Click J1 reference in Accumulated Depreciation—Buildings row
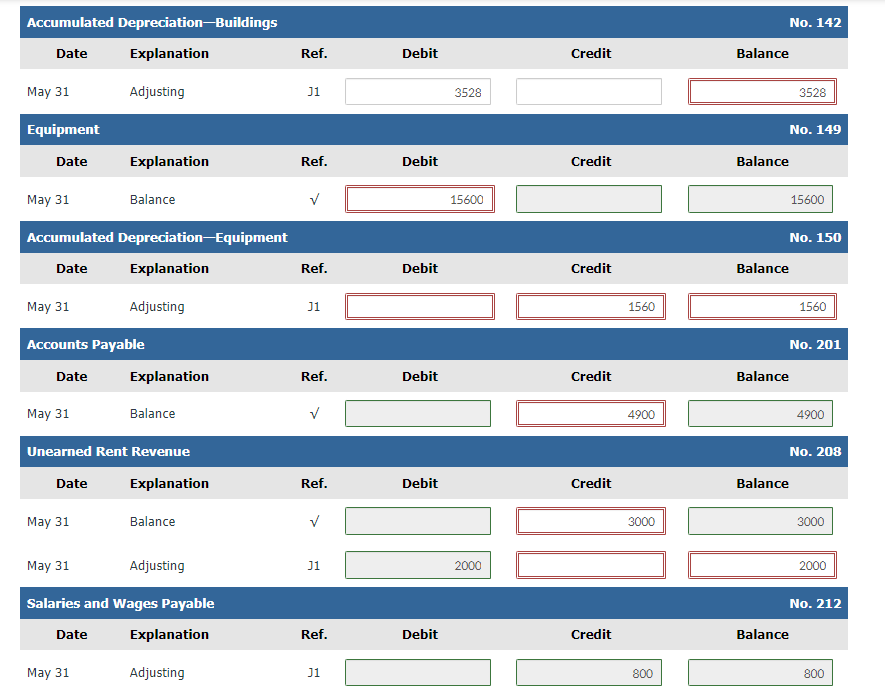The height and width of the screenshot is (694, 885). click(314, 91)
